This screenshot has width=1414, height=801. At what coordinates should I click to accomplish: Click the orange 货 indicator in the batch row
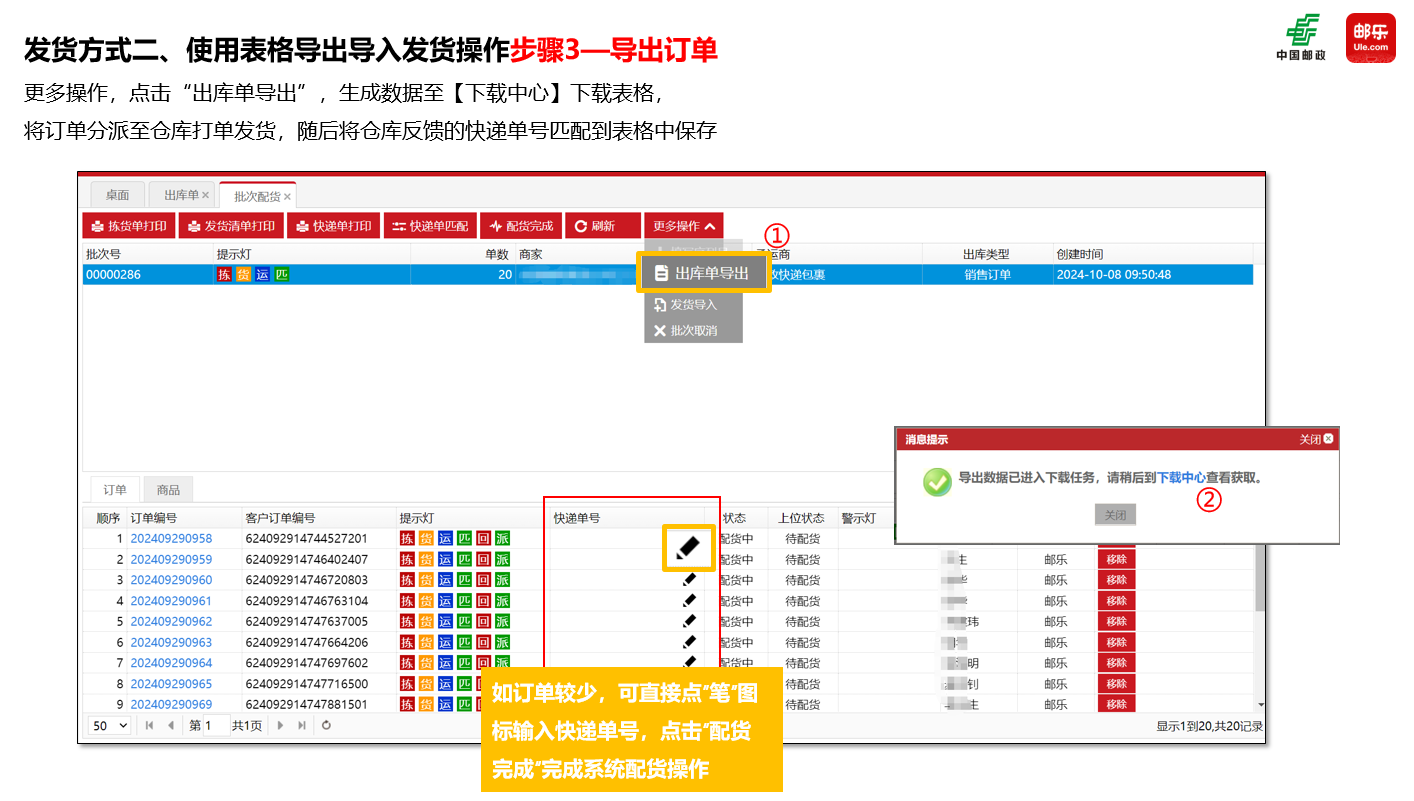point(243,275)
